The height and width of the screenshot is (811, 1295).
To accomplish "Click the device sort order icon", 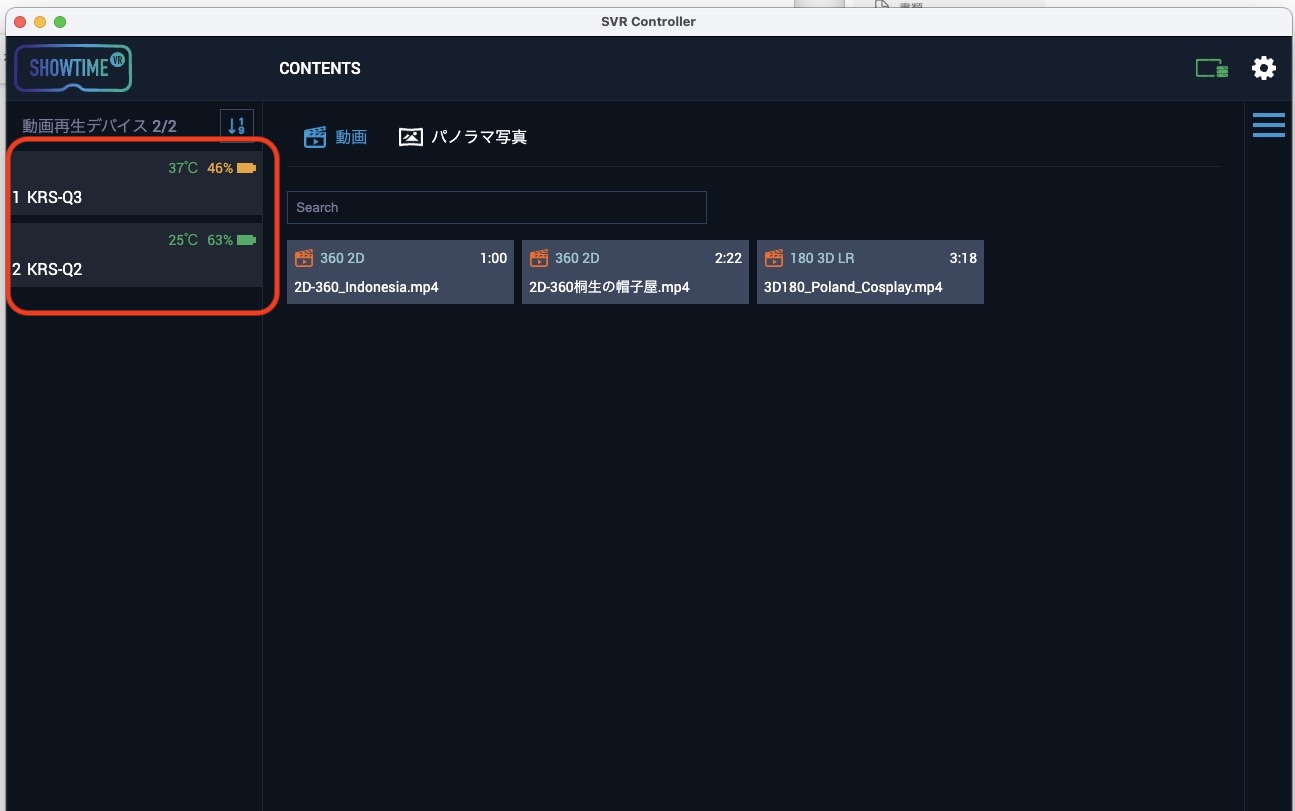I will pyautogui.click(x=236, y=126).
